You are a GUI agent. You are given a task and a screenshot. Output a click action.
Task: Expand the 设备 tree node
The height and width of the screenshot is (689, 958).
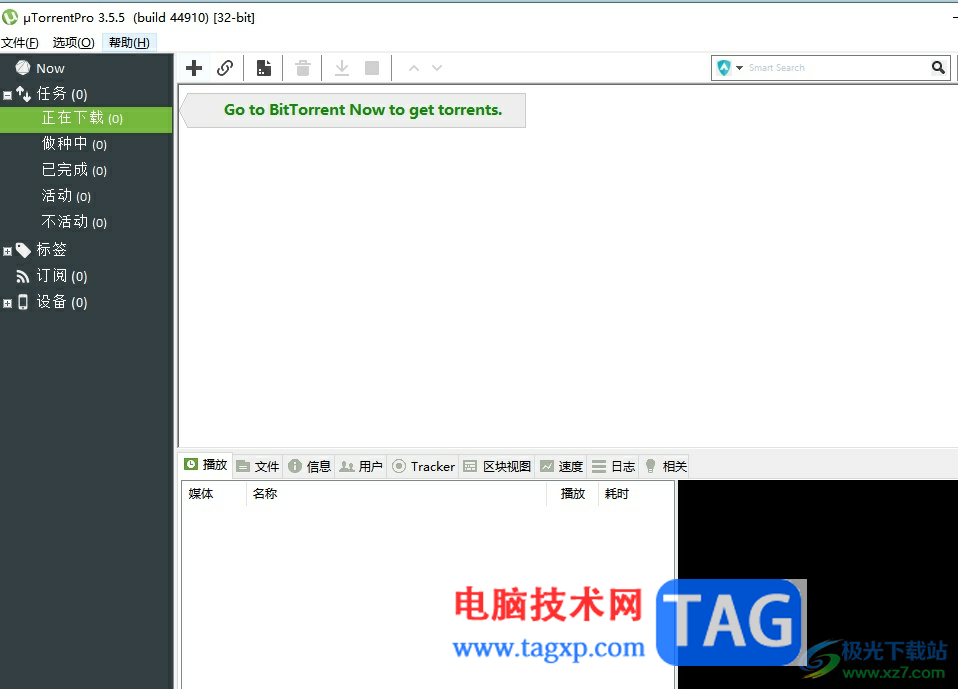(x=7, y=303)
